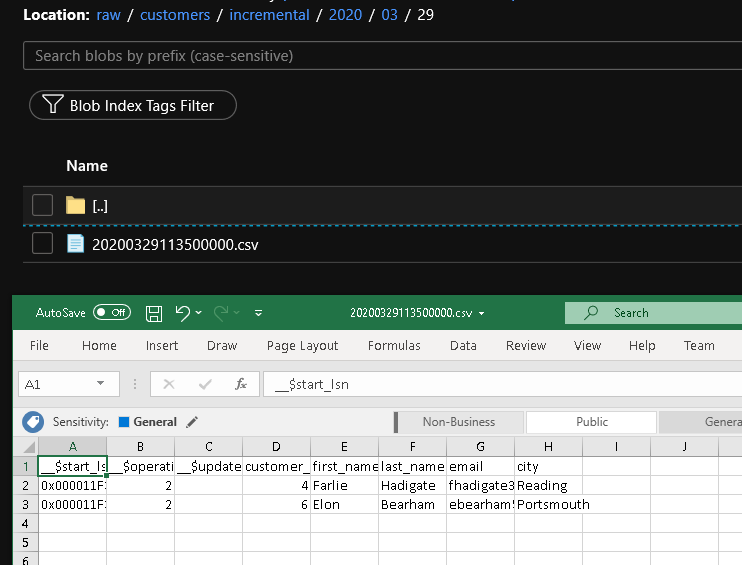Click the Insert Function fx icon
Viewport: 742px width, 565px height.
[240, 384]
